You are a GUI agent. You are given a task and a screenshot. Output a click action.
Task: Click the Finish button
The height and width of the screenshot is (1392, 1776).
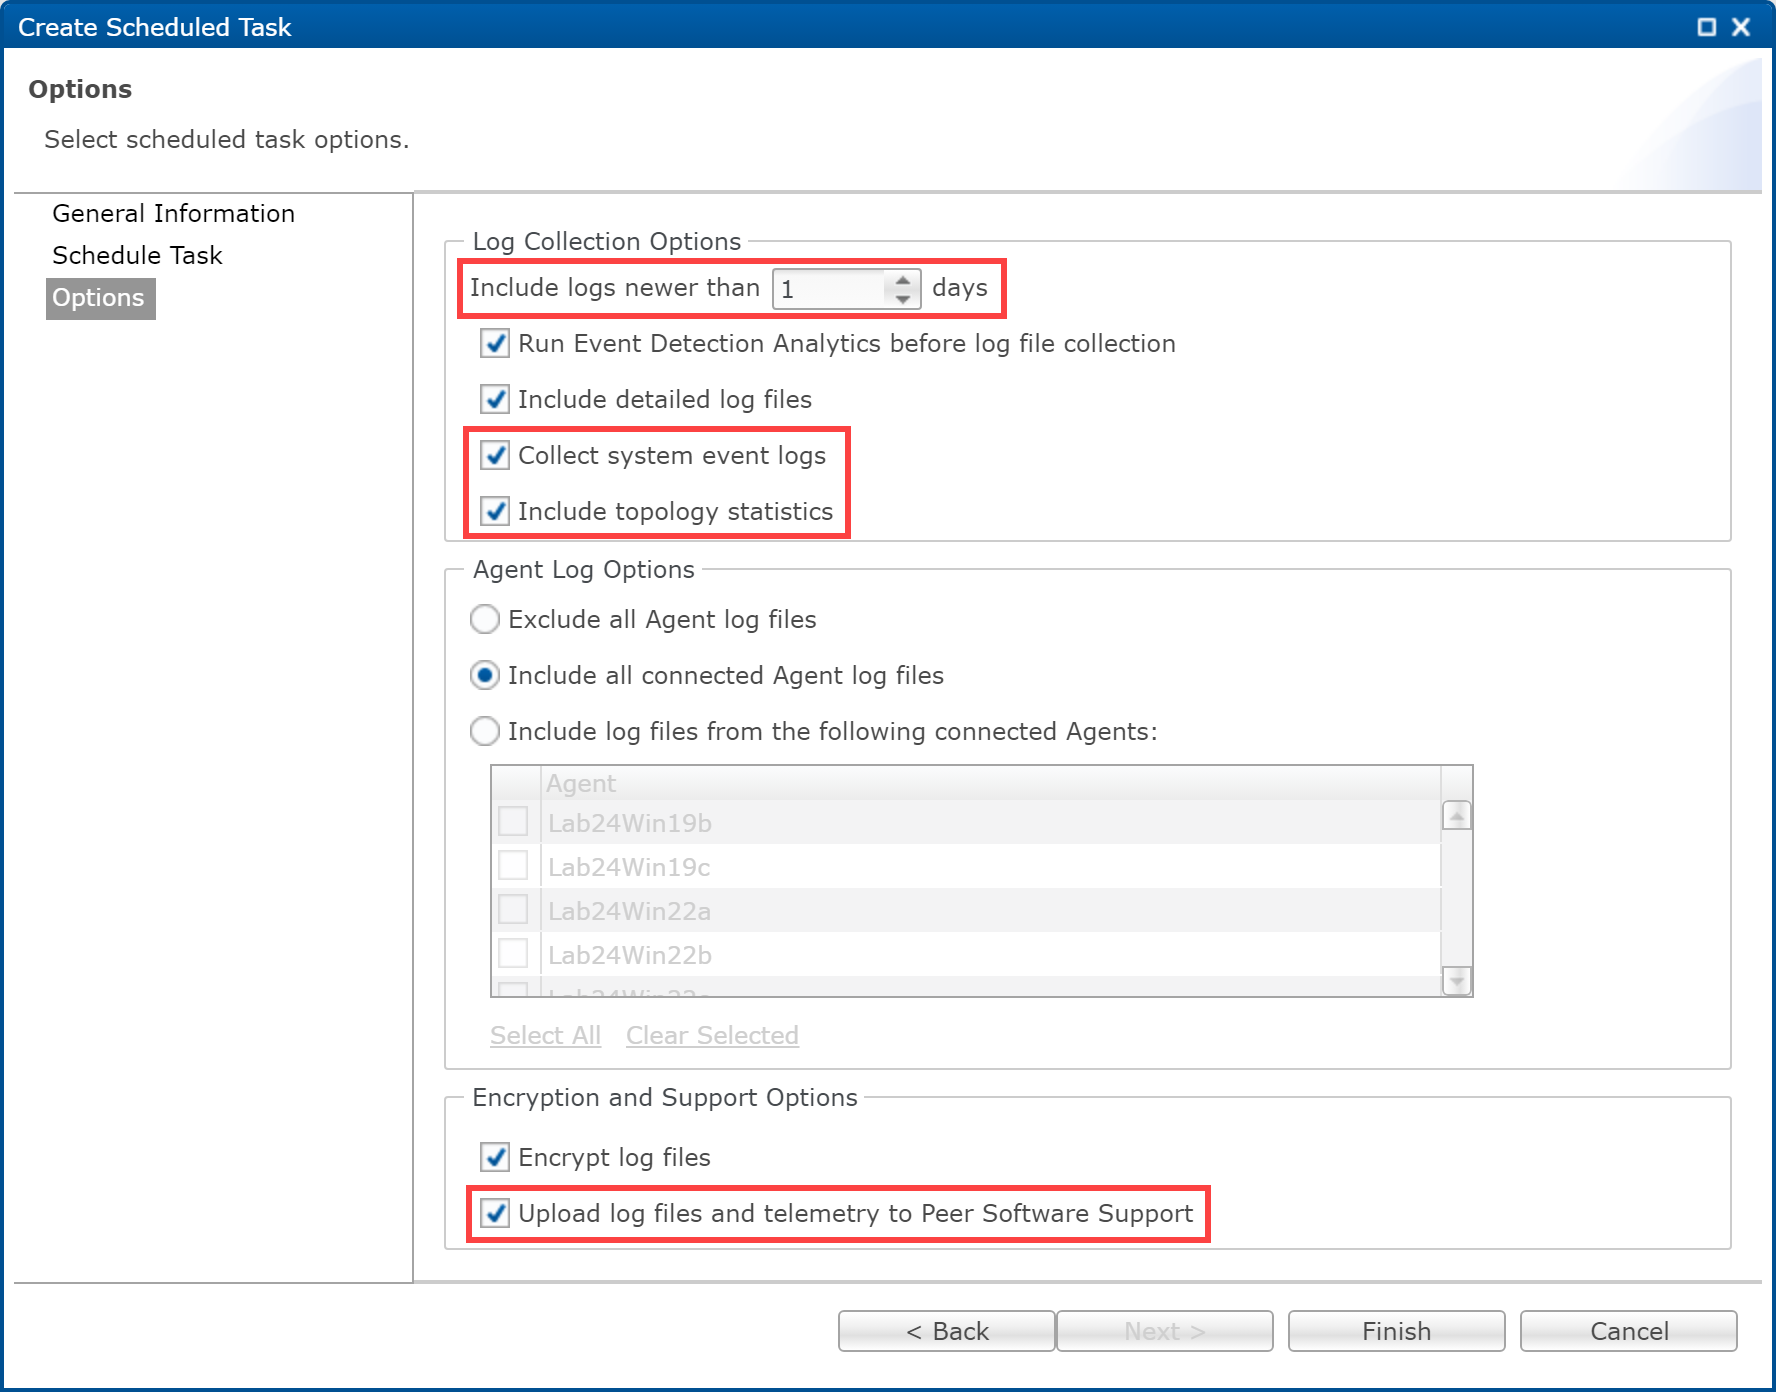[1396, 1331]
